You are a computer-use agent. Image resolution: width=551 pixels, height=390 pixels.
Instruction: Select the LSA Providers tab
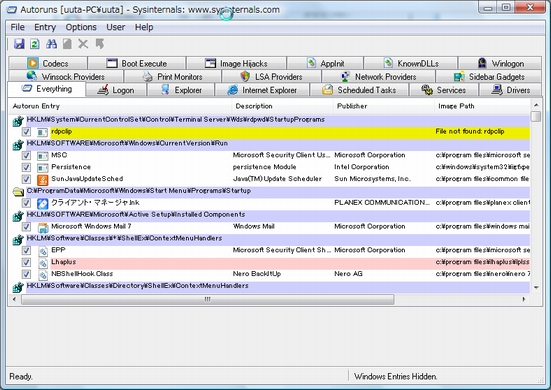pos(271,76)
